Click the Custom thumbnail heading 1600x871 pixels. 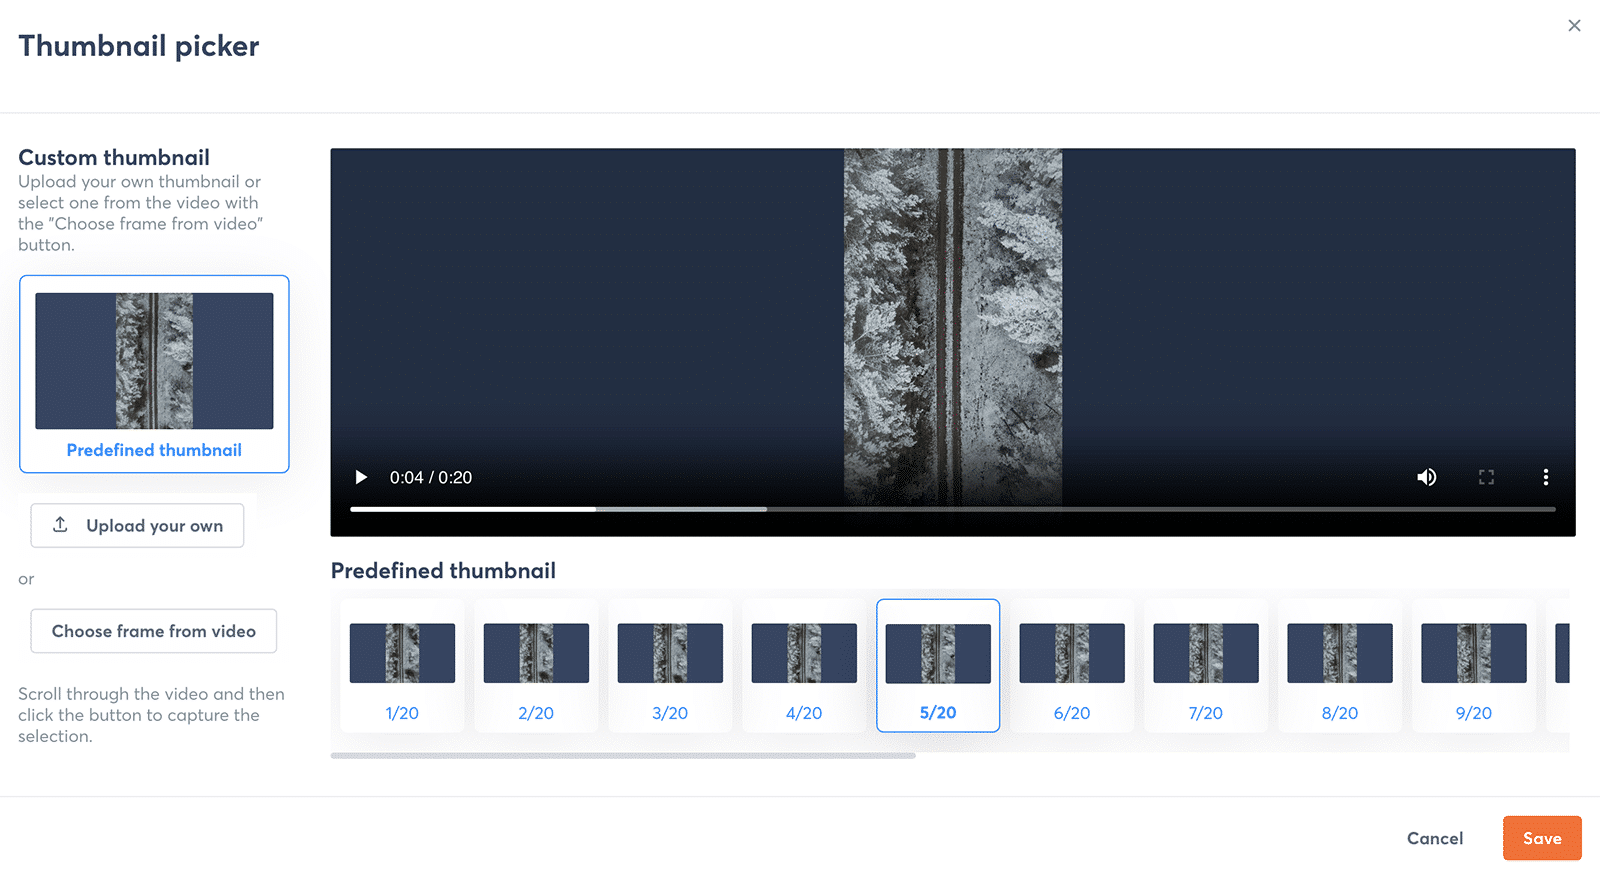114,157
